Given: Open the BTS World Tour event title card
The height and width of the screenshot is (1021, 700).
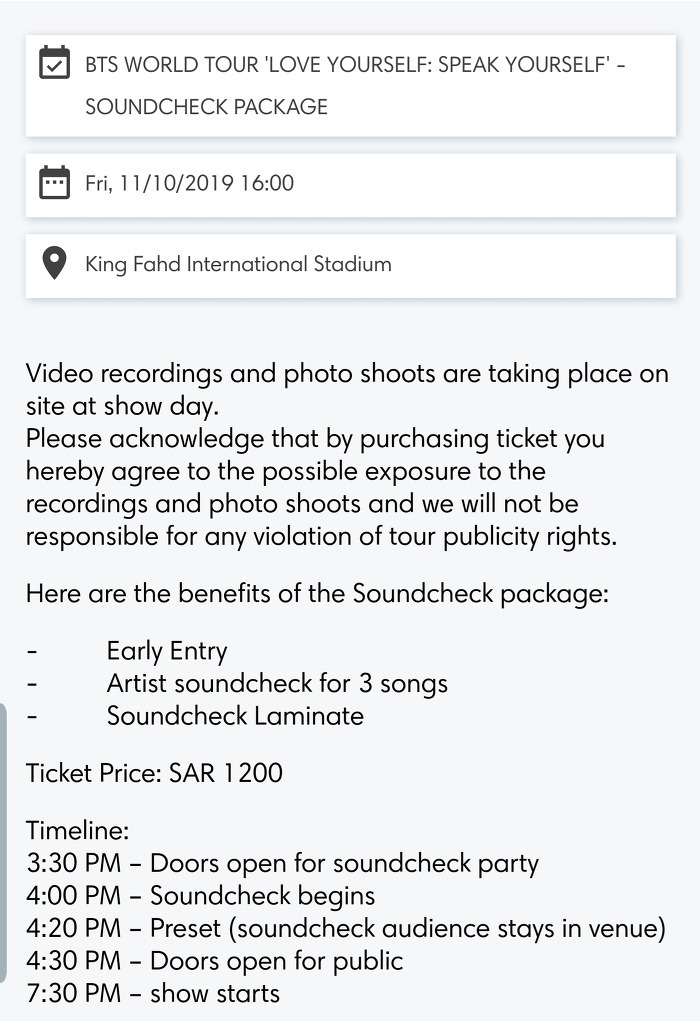Looking at the screenshot, I should [351, 86].
